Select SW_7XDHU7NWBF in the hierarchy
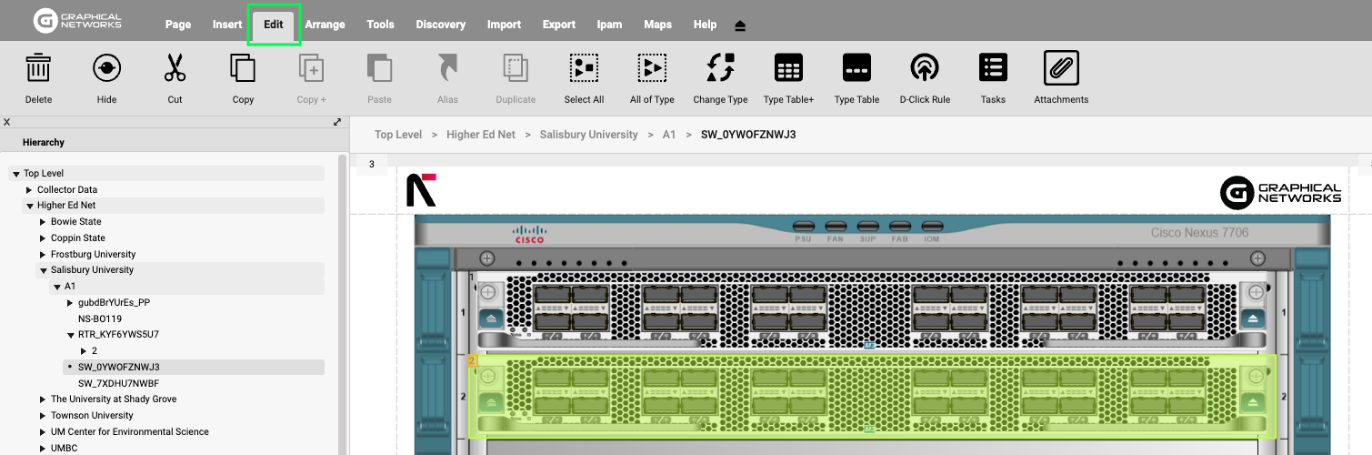 pos(118,383)
